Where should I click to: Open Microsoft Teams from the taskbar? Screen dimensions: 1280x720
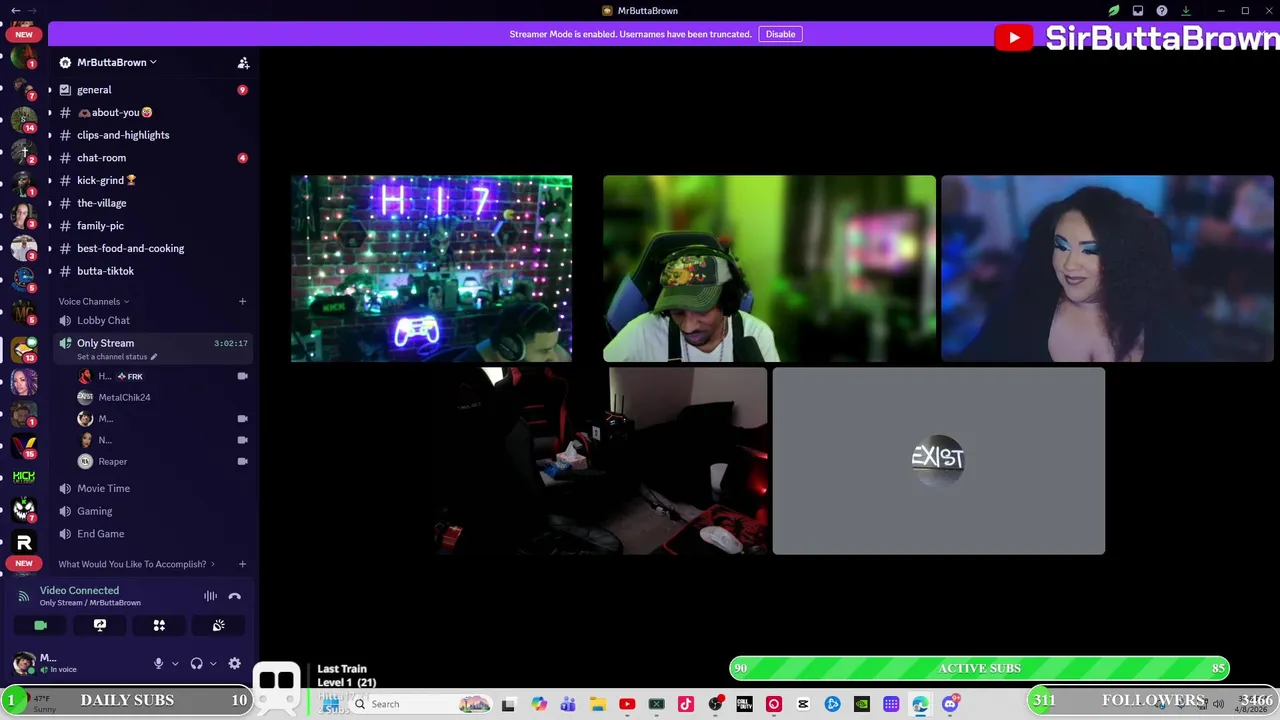[x=568, y=704]
